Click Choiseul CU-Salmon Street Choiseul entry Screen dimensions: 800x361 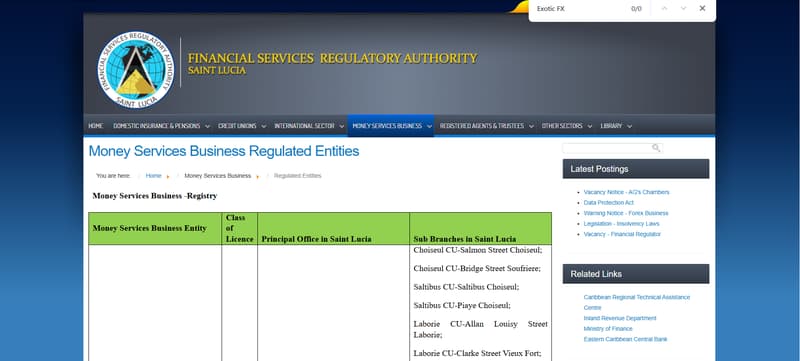[x=478, y=250]
